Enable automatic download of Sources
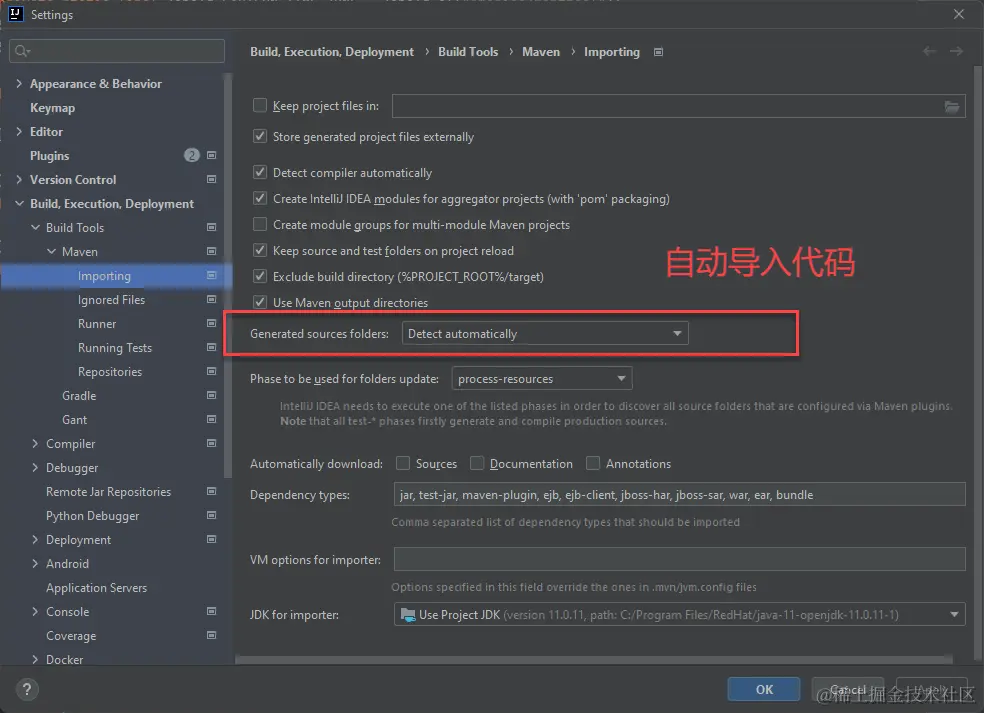Viewport: 984px width, 713px height. pyautogui.click(x=403, y=463)
